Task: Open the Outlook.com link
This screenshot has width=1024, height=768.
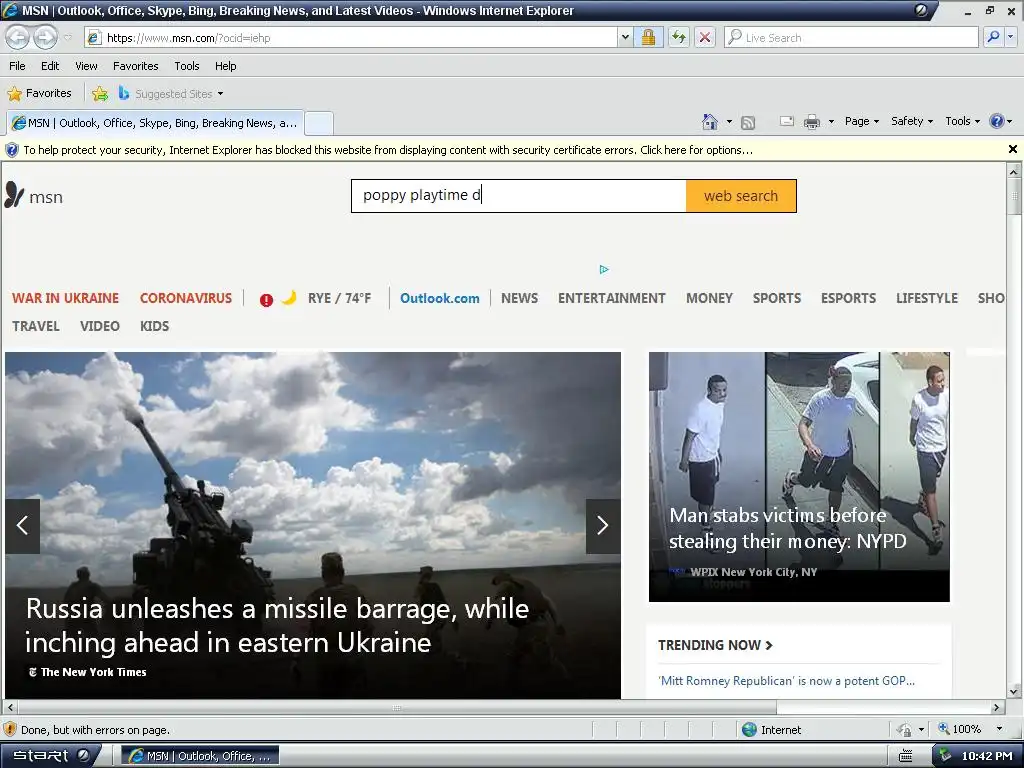Action: pos(440,298)
